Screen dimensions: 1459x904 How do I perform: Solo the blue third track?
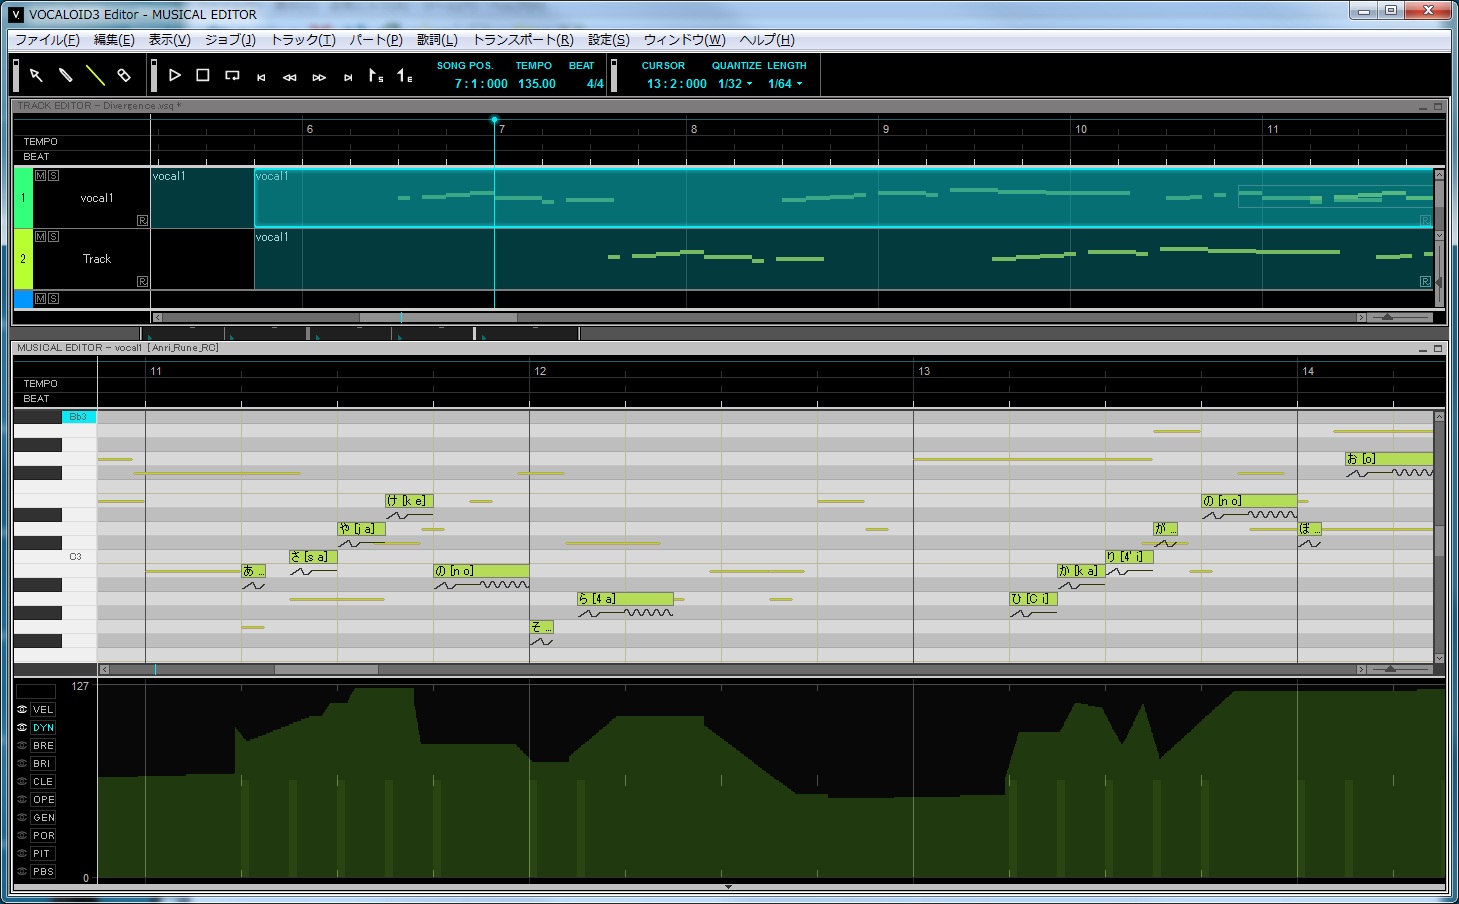(53, 298)
